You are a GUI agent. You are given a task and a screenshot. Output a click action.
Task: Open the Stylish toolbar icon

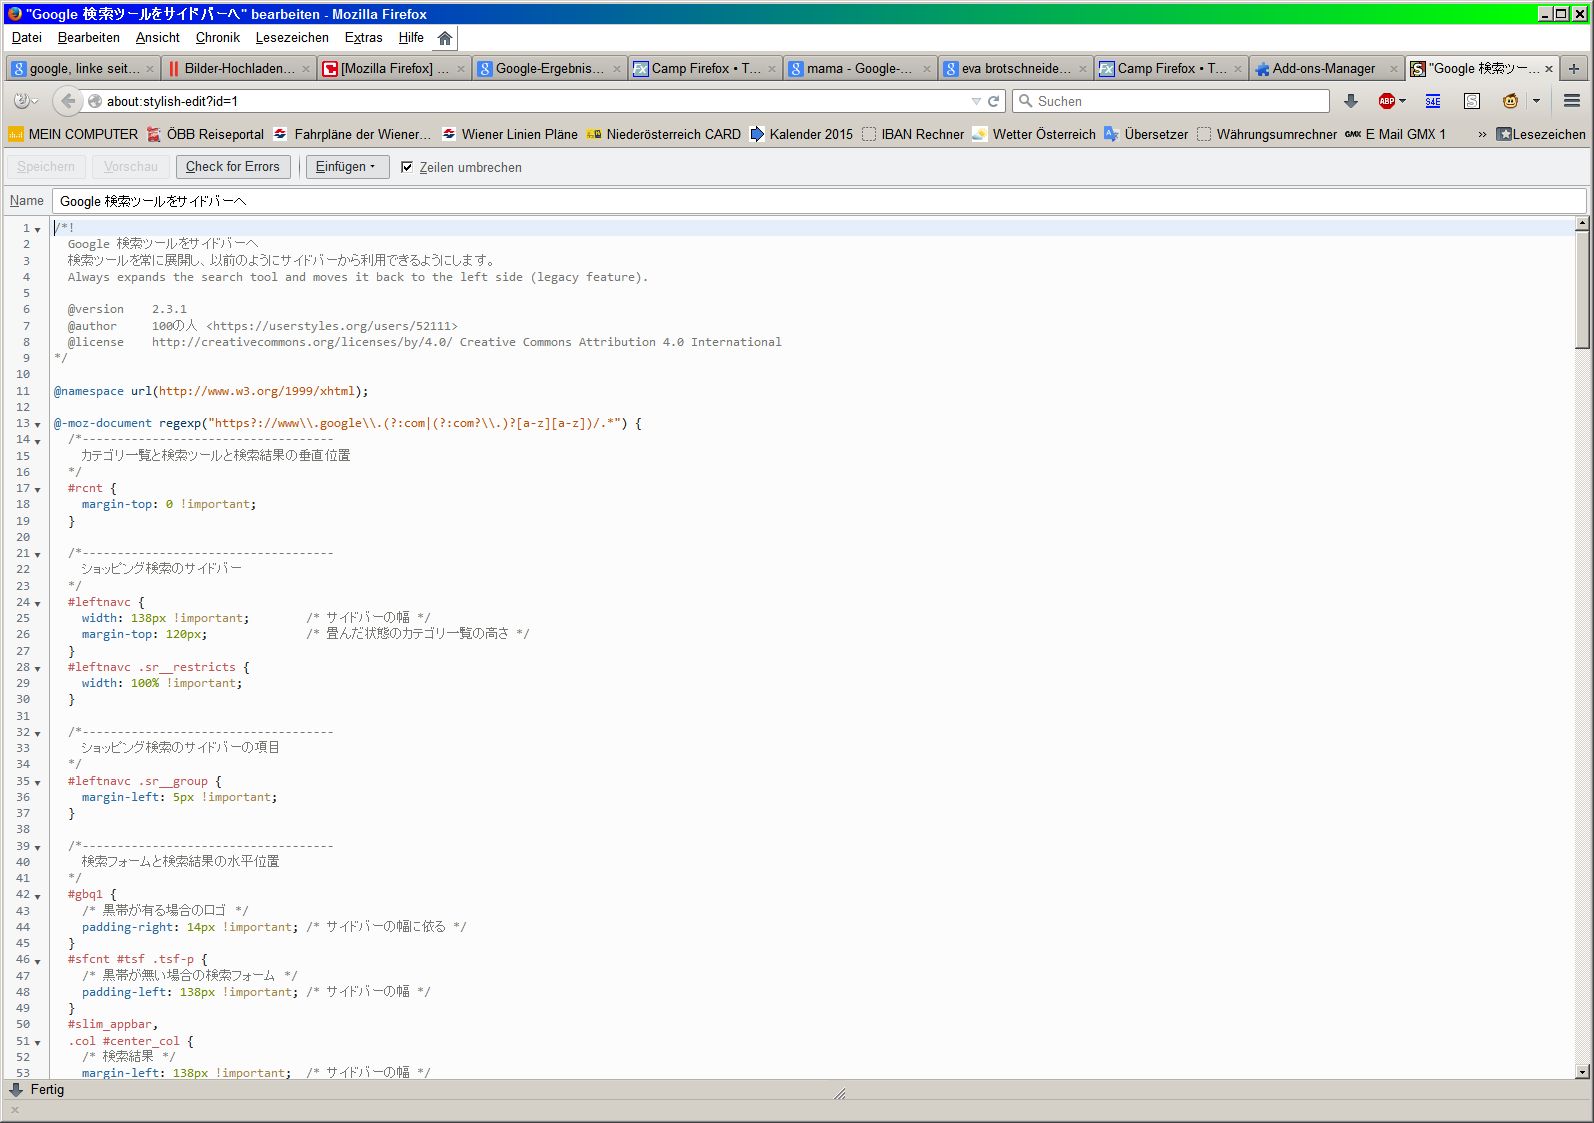click(1472, 101)
